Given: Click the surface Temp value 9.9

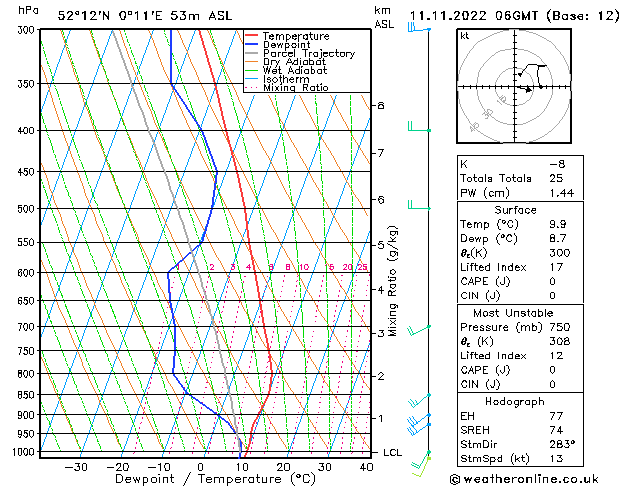Looking at the screenshot, I should pos(558,224).
